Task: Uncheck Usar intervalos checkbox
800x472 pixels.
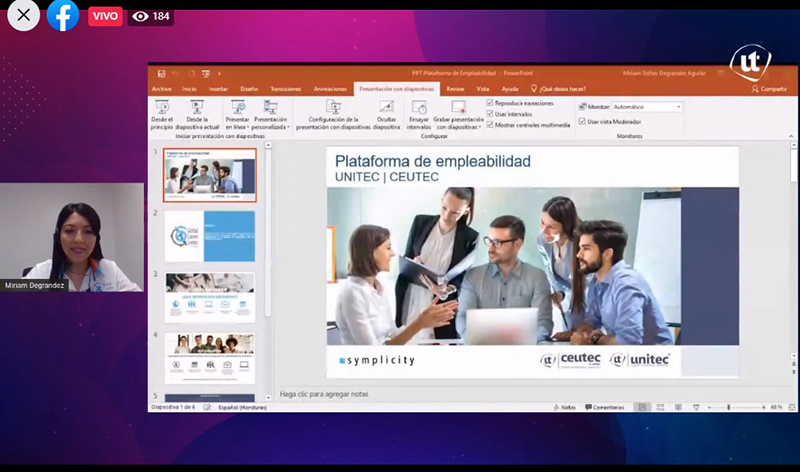Action: (x=489, y=114)
